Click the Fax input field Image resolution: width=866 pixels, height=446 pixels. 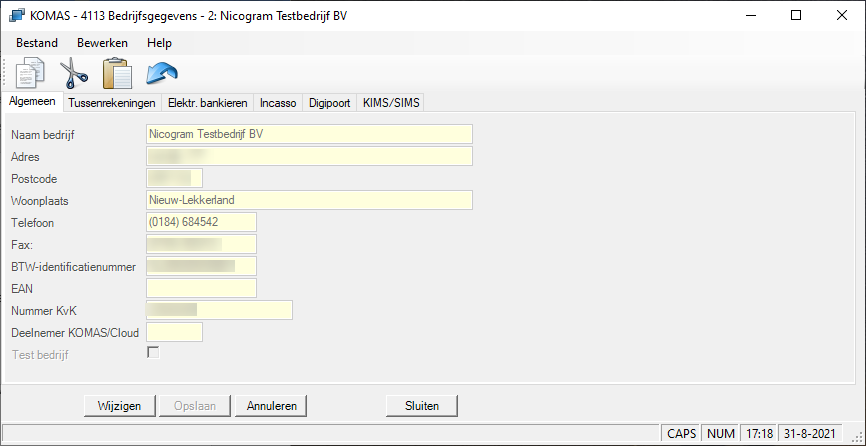click(202, 245)
